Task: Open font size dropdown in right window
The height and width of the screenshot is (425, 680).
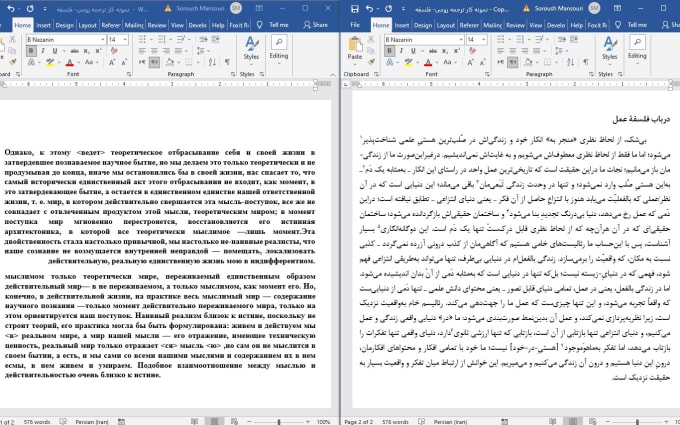Action: tap(484, 39)
